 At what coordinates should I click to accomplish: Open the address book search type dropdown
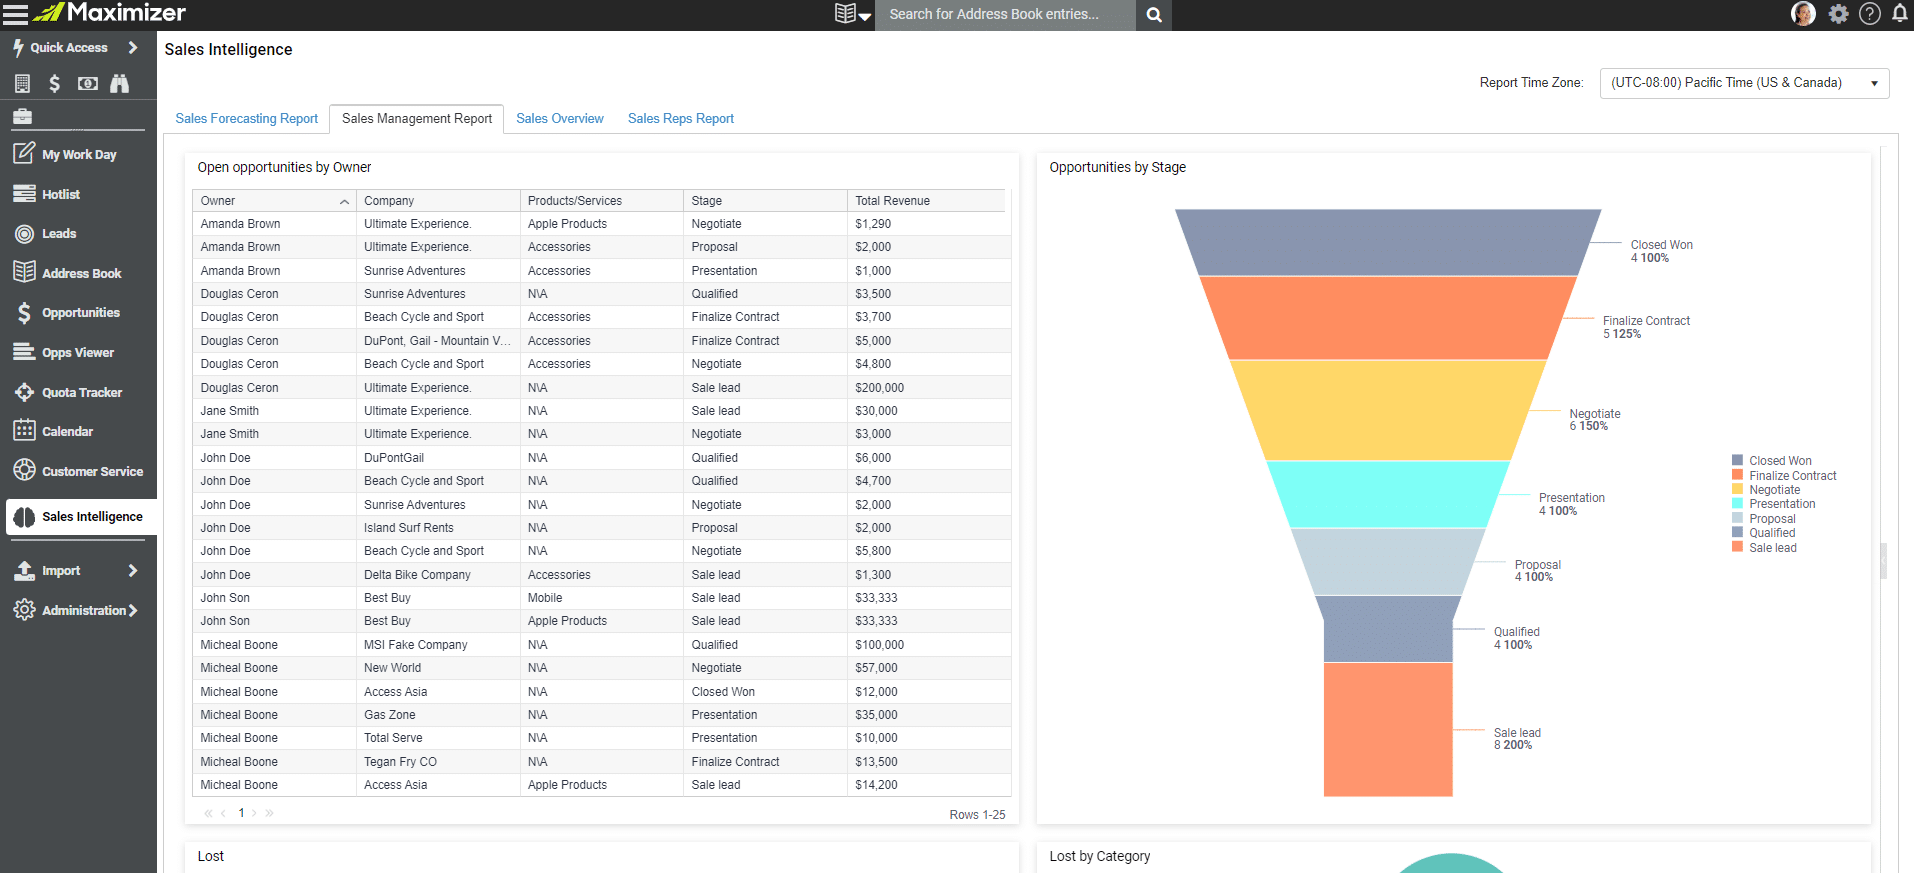(x=853, y=14)
